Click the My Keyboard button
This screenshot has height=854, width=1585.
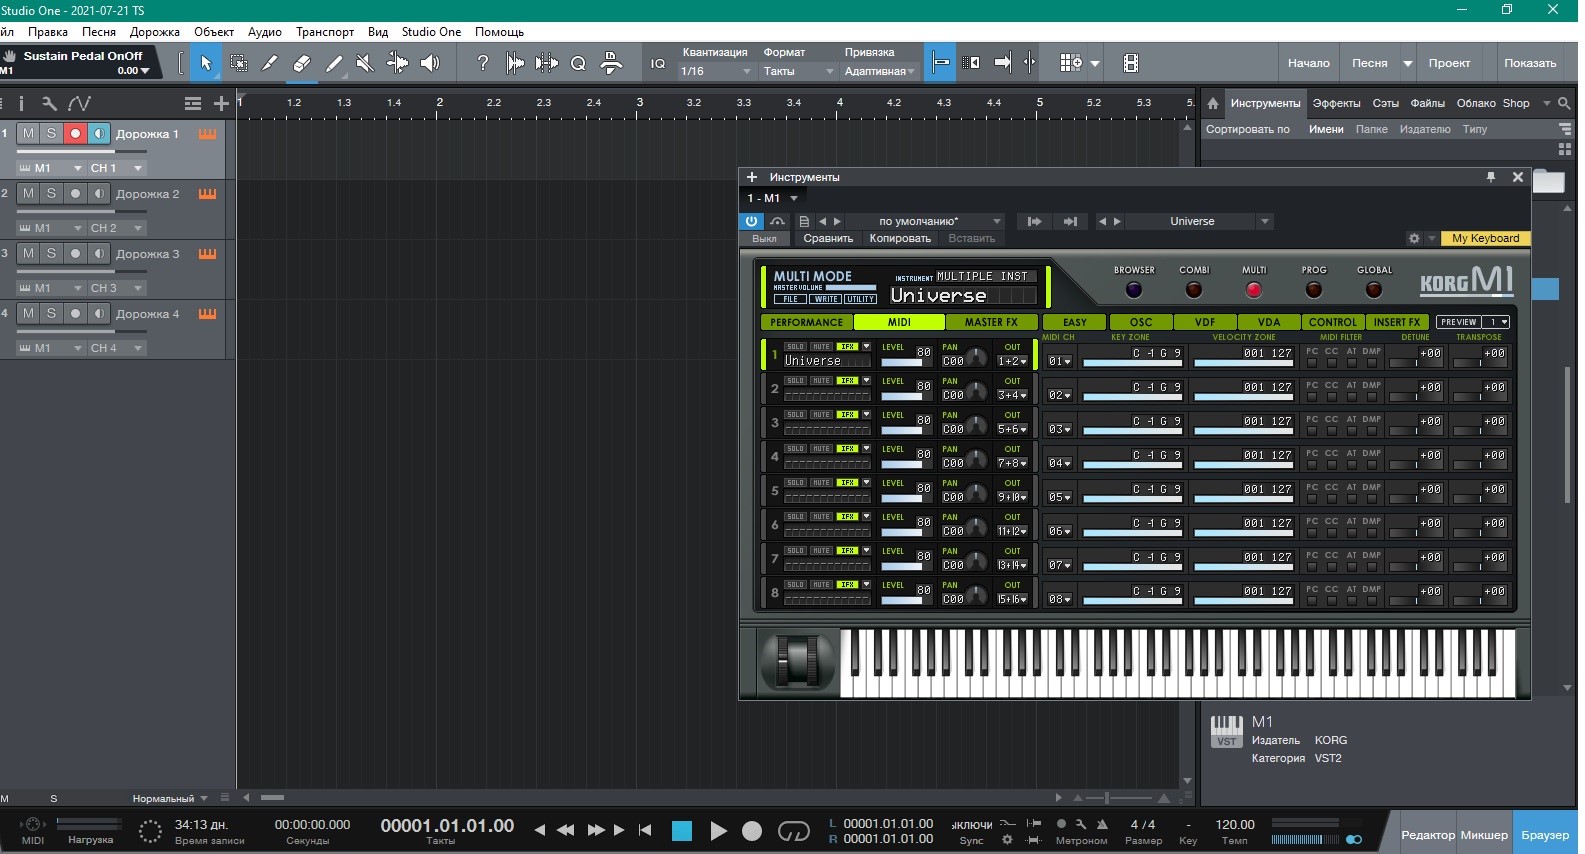1485,238
